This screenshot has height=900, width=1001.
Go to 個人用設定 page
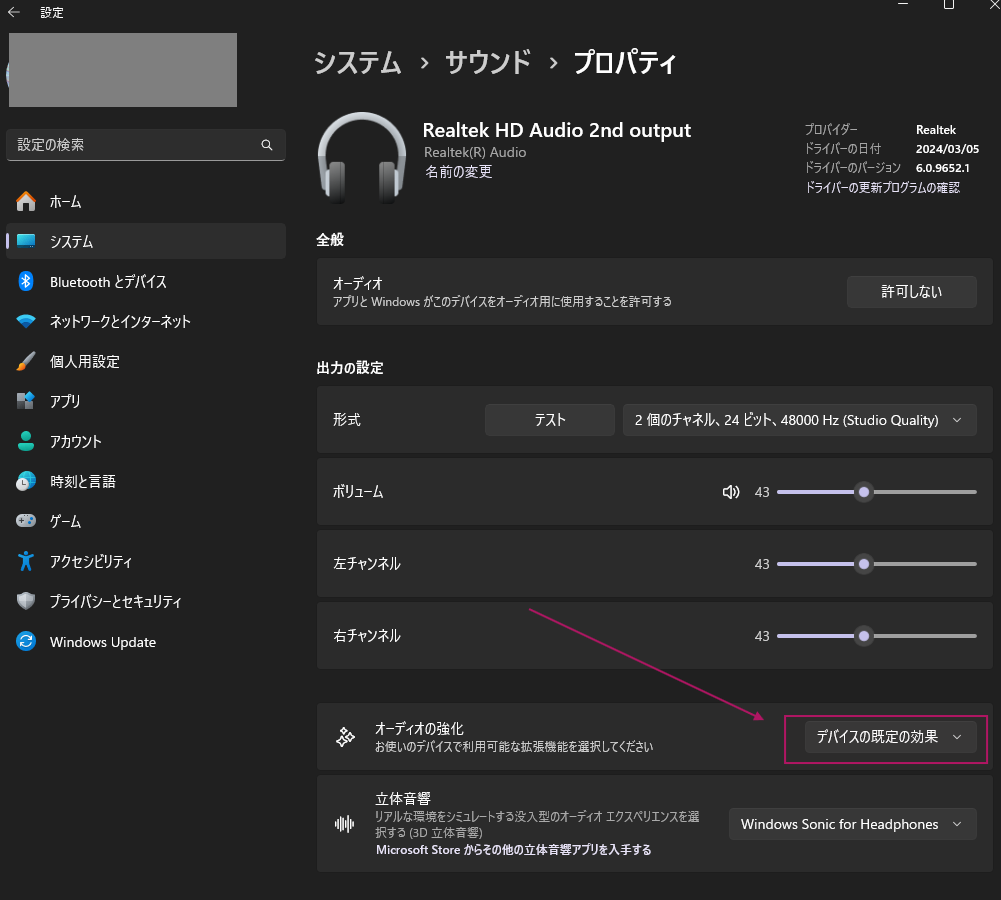(146, 361)
